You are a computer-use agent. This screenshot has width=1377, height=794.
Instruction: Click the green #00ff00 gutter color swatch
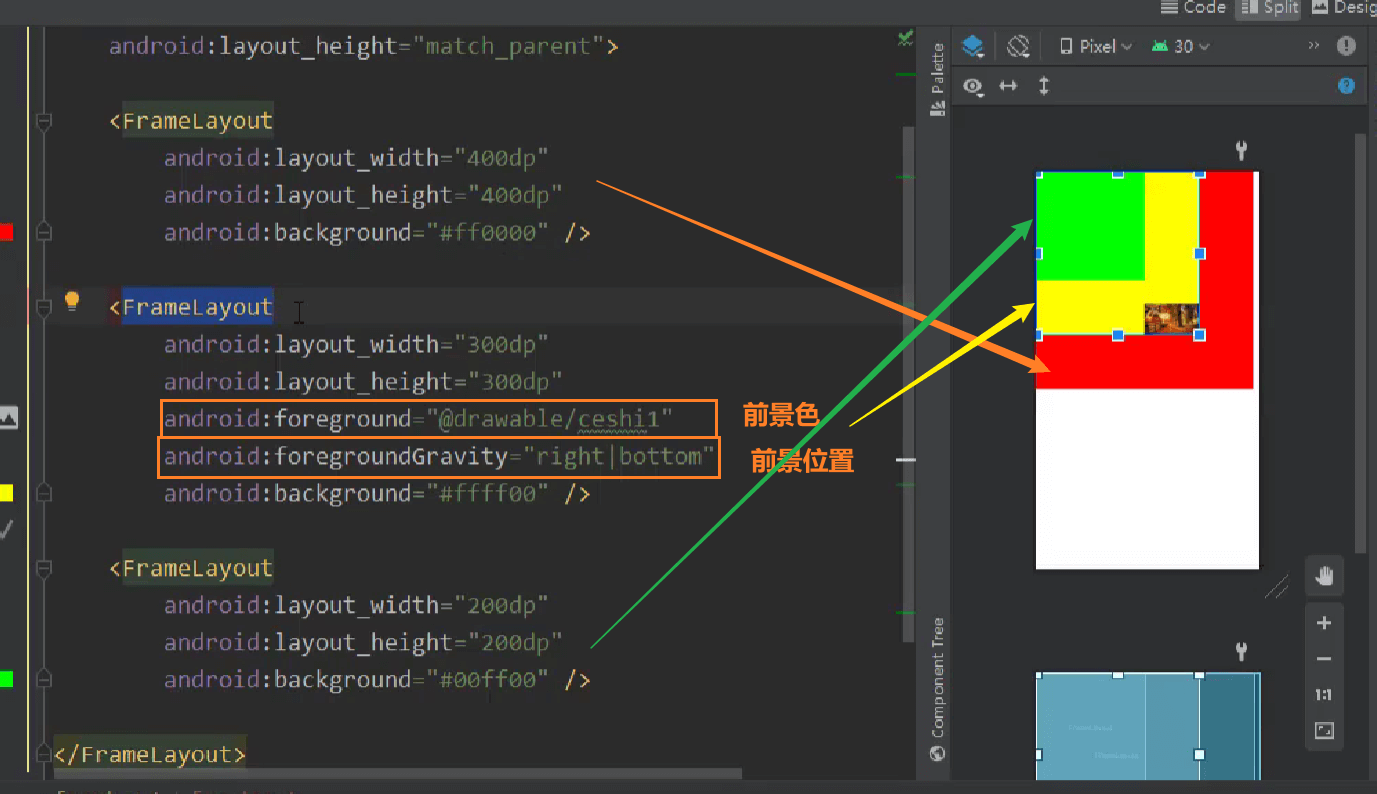(x=6, y=679)
